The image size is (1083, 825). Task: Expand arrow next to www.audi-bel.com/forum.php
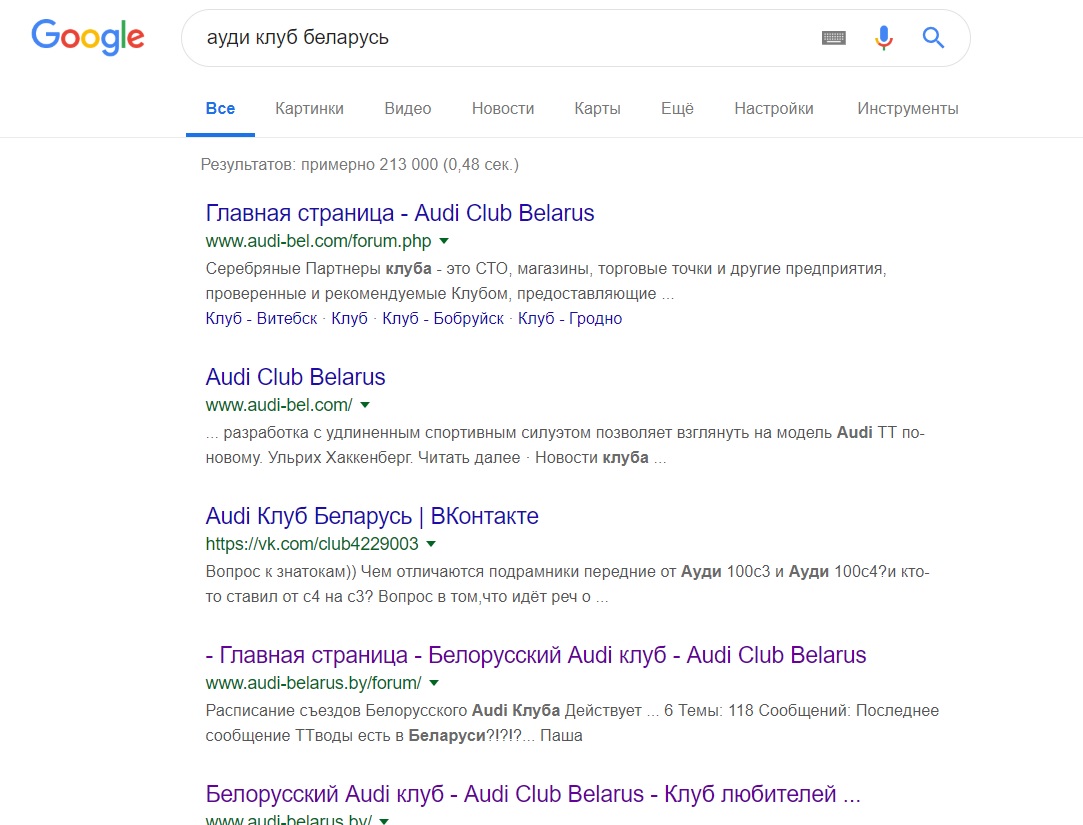pos(444,241)
